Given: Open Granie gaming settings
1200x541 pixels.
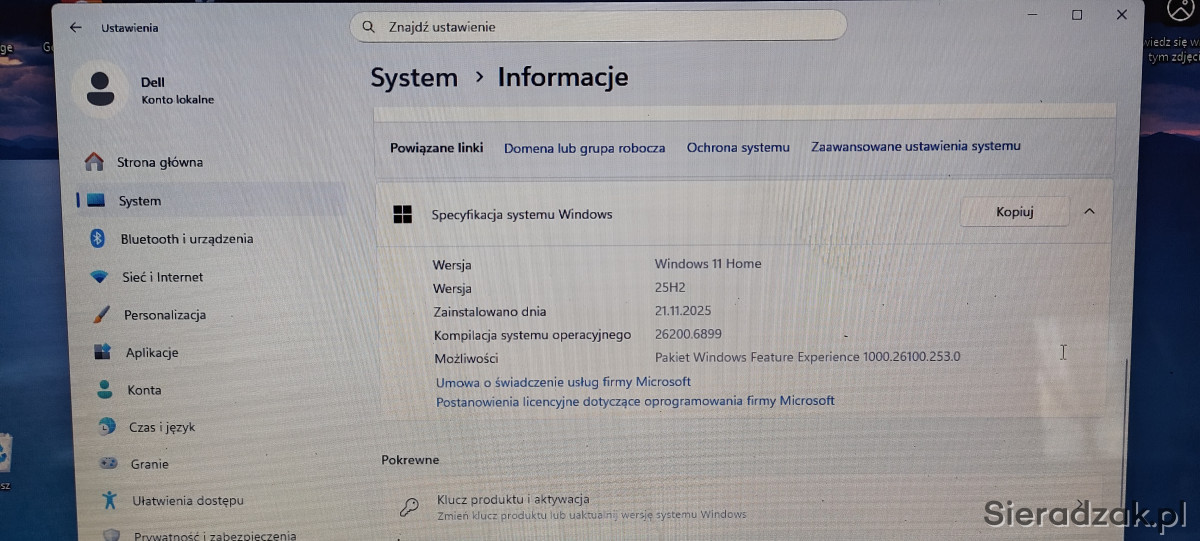Looking at the screenshot, I should click(148, 464).
